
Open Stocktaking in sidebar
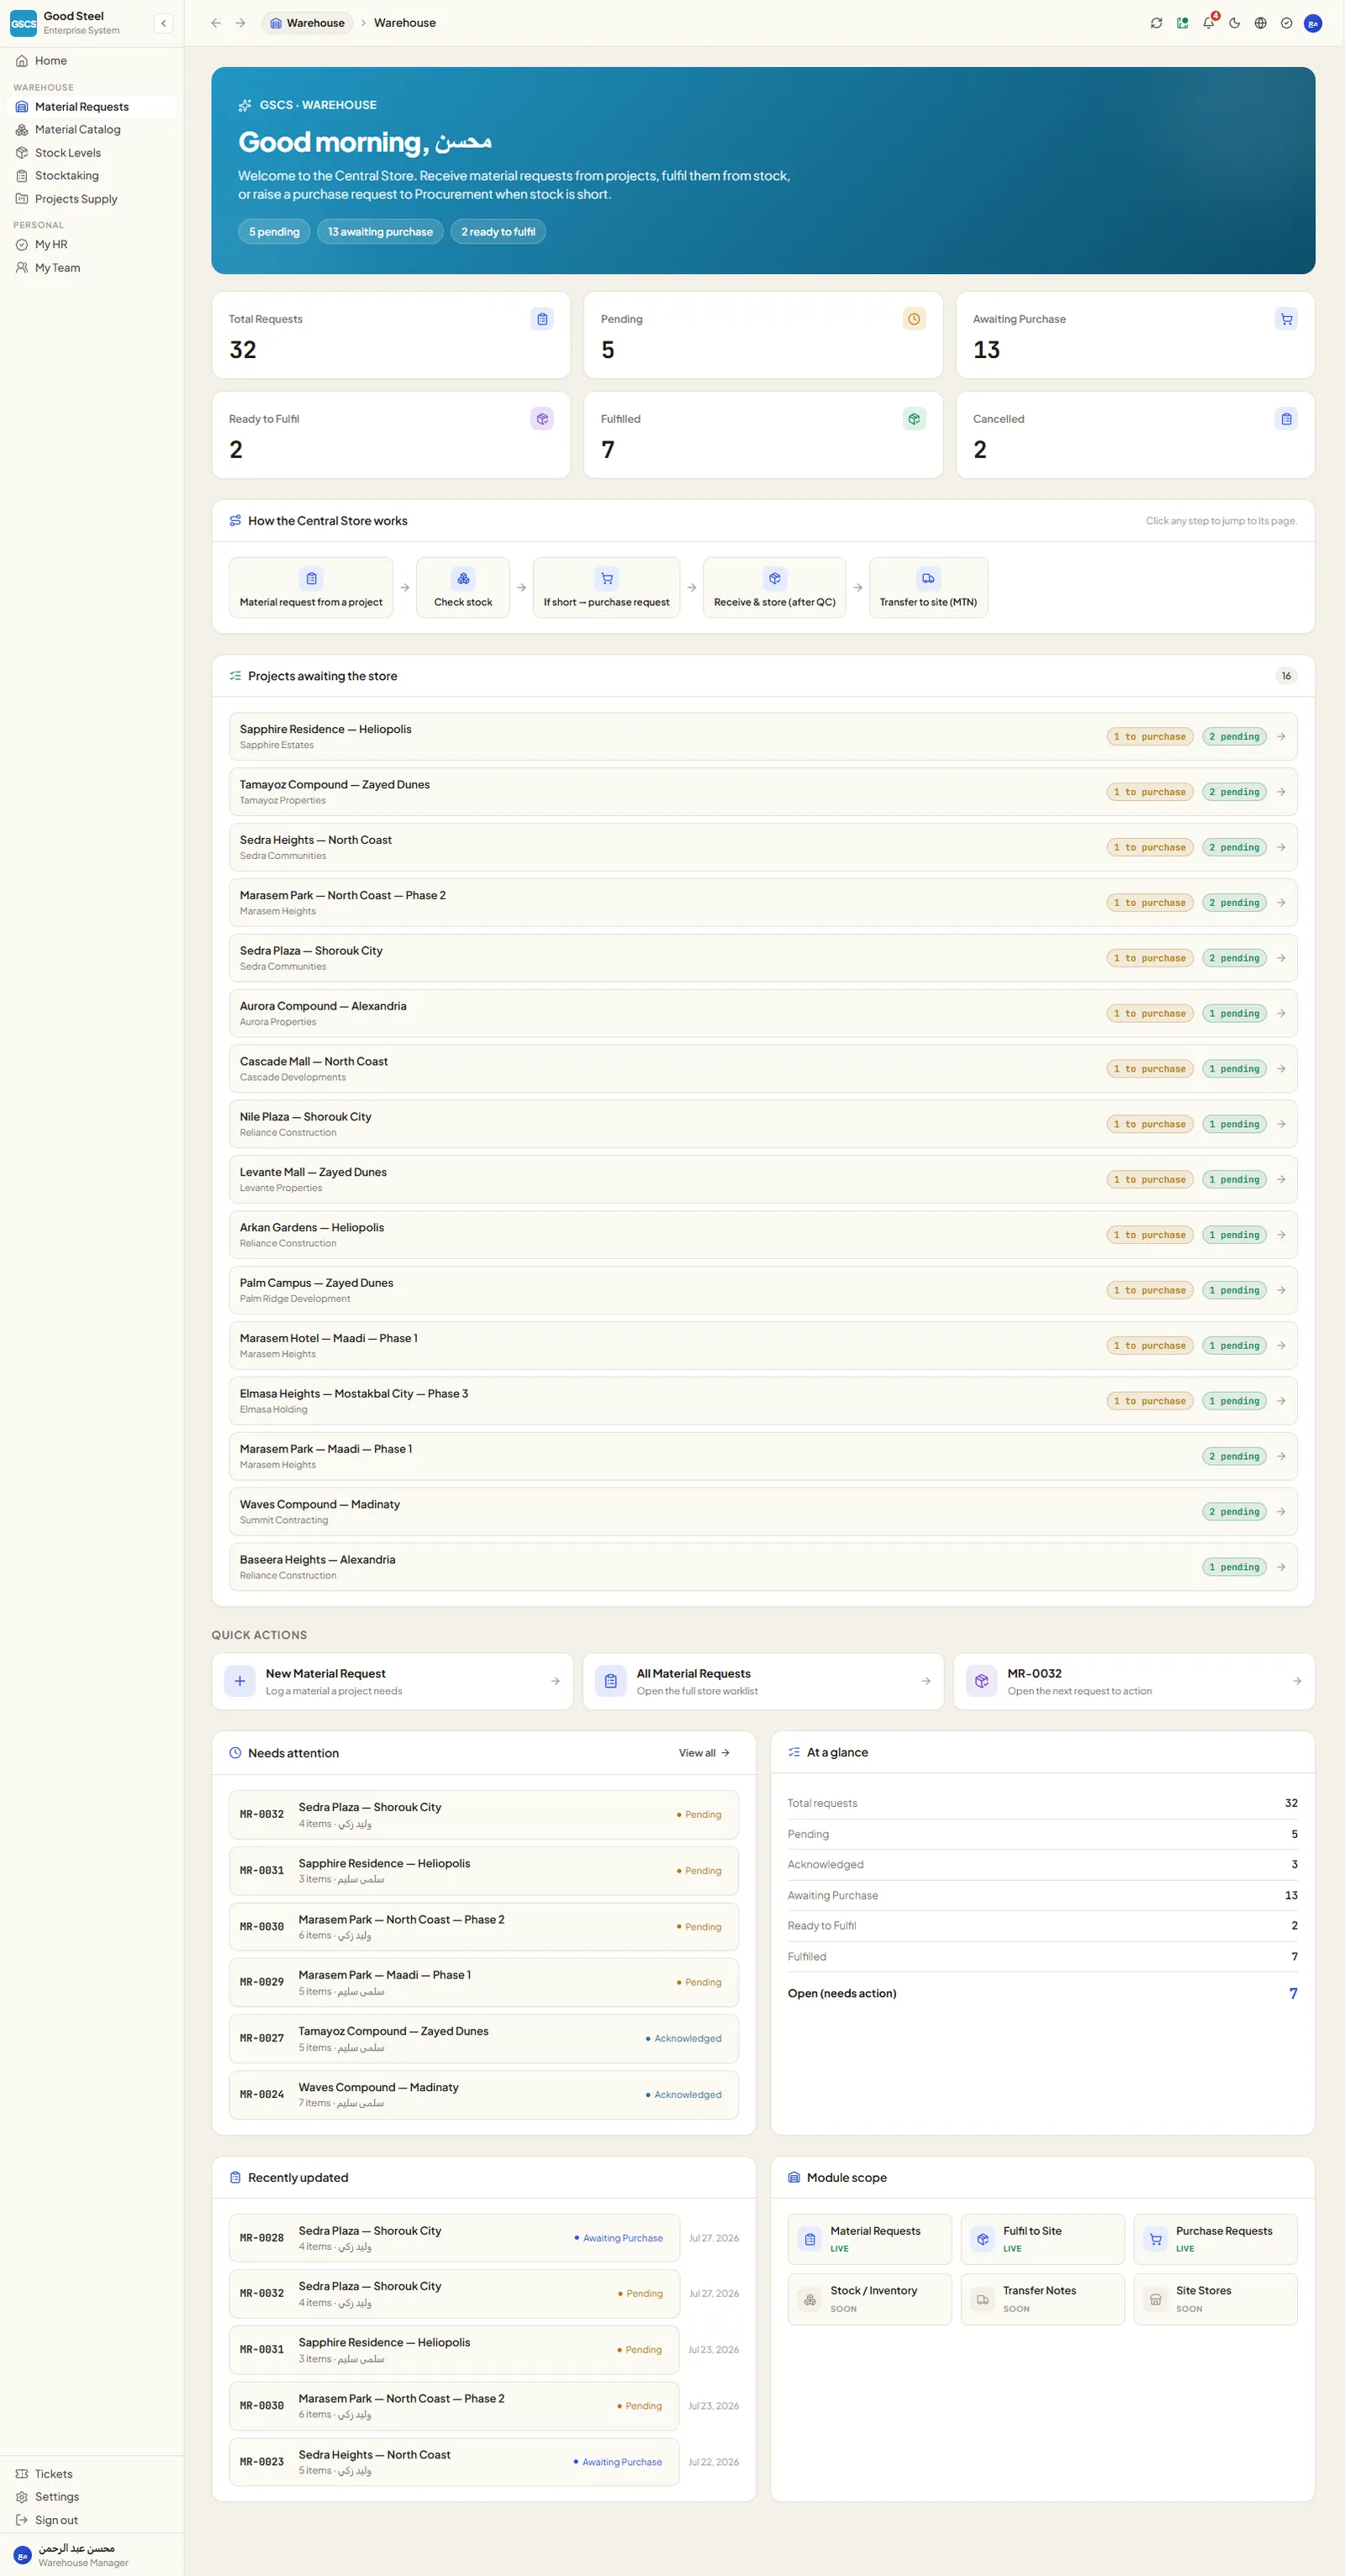(x=92, y=176)
